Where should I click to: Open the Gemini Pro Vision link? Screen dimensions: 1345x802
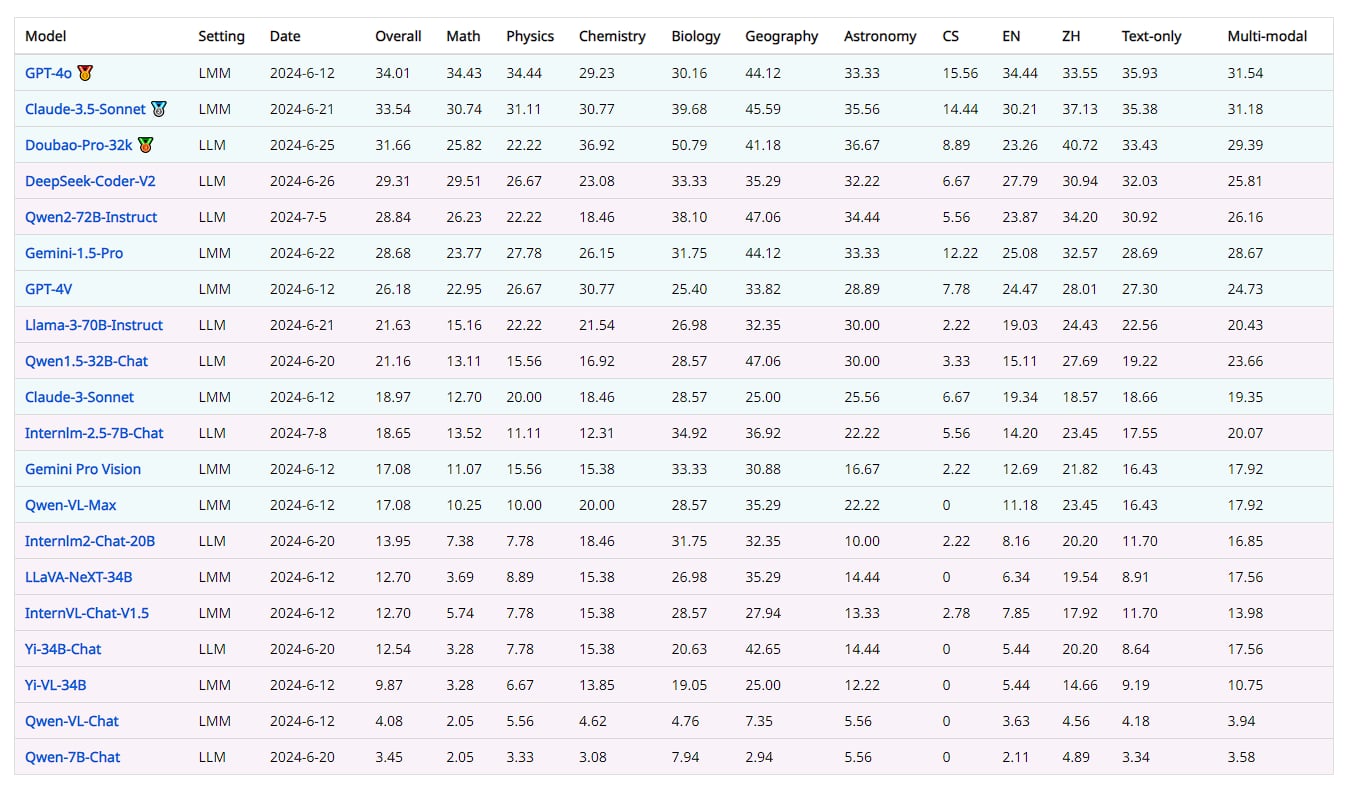click(x=83, y=469)
